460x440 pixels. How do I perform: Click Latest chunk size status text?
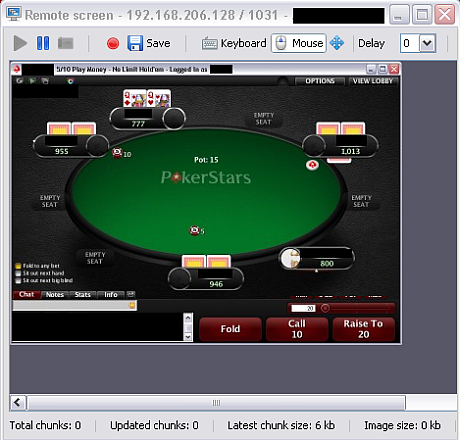pyautogui.click(x=281, y=425)
